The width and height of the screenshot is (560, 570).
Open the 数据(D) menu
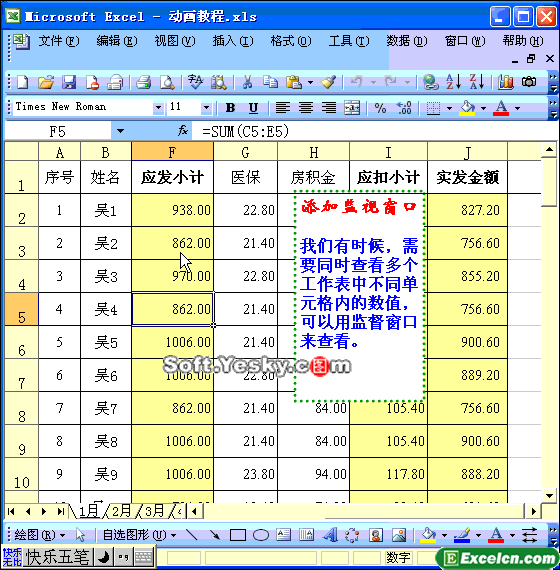click(x=407, y=41)
